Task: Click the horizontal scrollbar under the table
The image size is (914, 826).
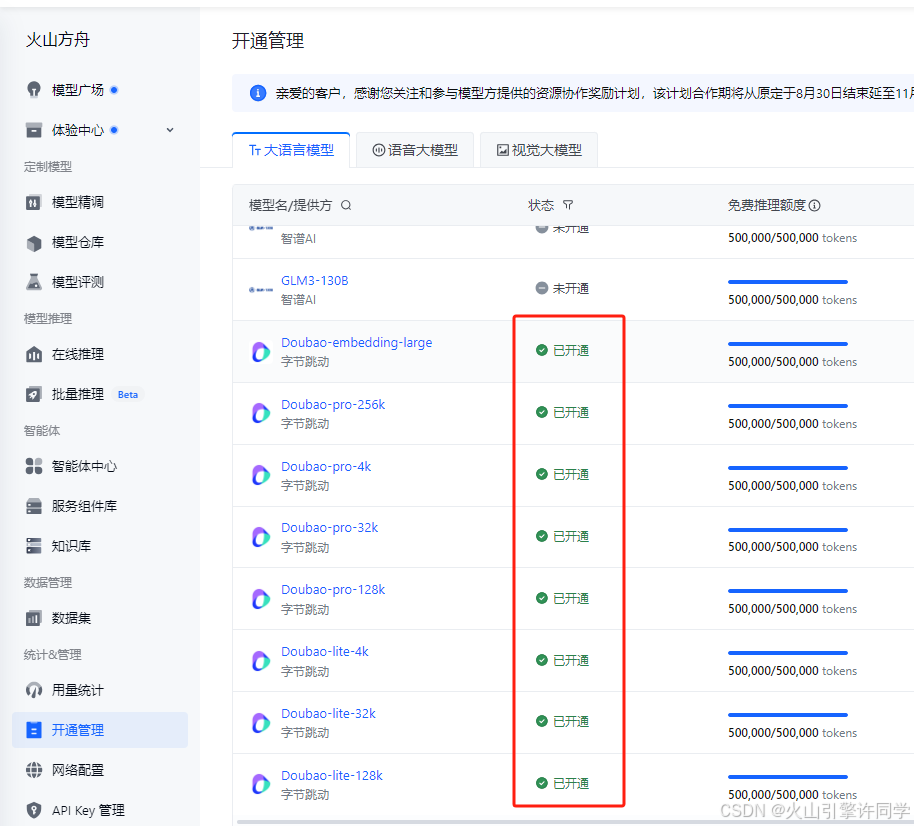Action: 575,822
